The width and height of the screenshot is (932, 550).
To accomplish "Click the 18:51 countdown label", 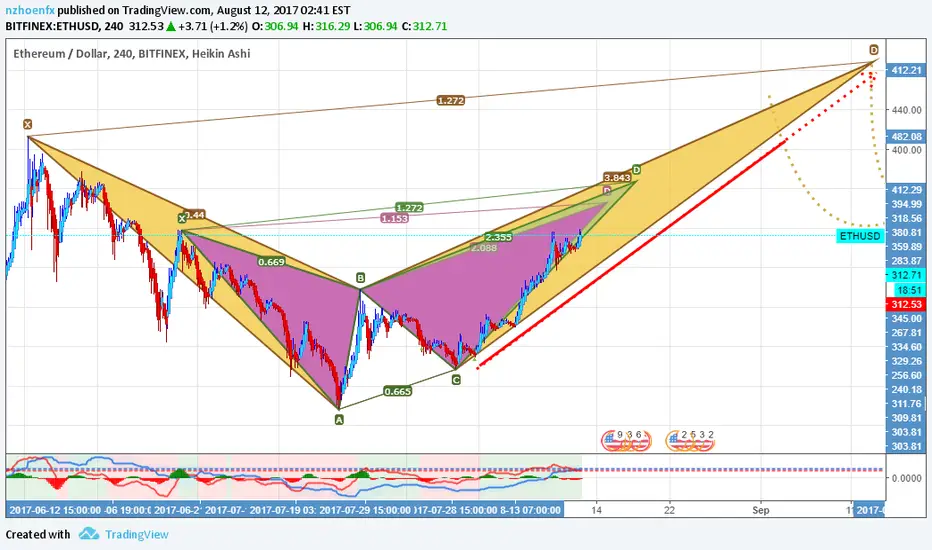I will coord(909,290).
